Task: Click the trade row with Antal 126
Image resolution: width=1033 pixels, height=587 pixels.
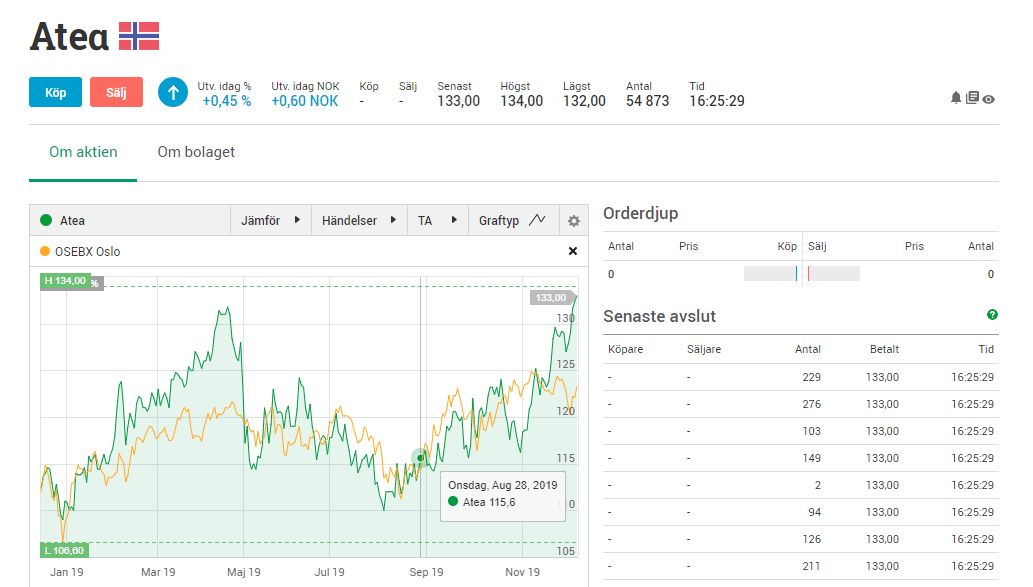Action: 800,539
